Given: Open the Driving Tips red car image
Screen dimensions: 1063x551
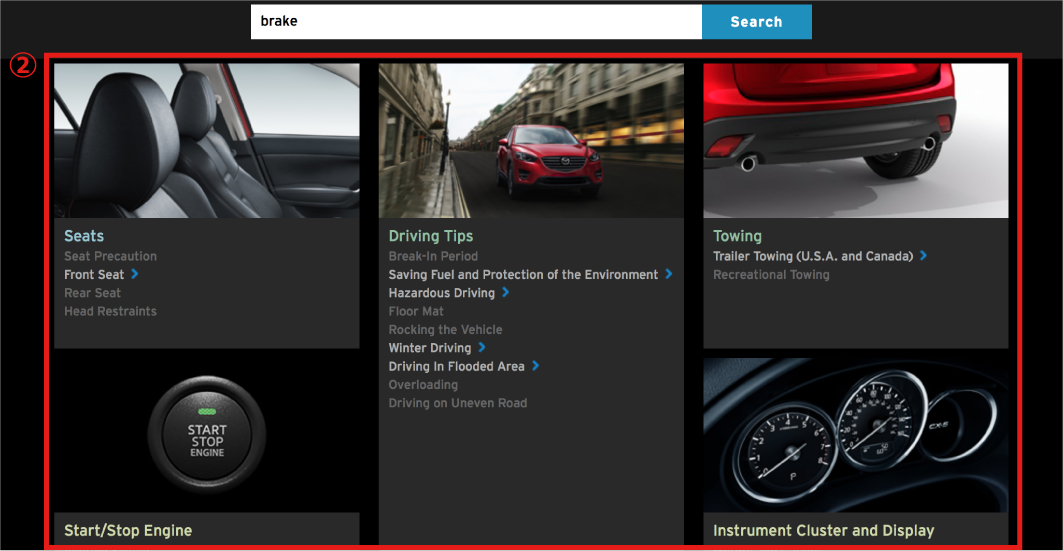Looking at the screenshot, I should click(531, 141).
